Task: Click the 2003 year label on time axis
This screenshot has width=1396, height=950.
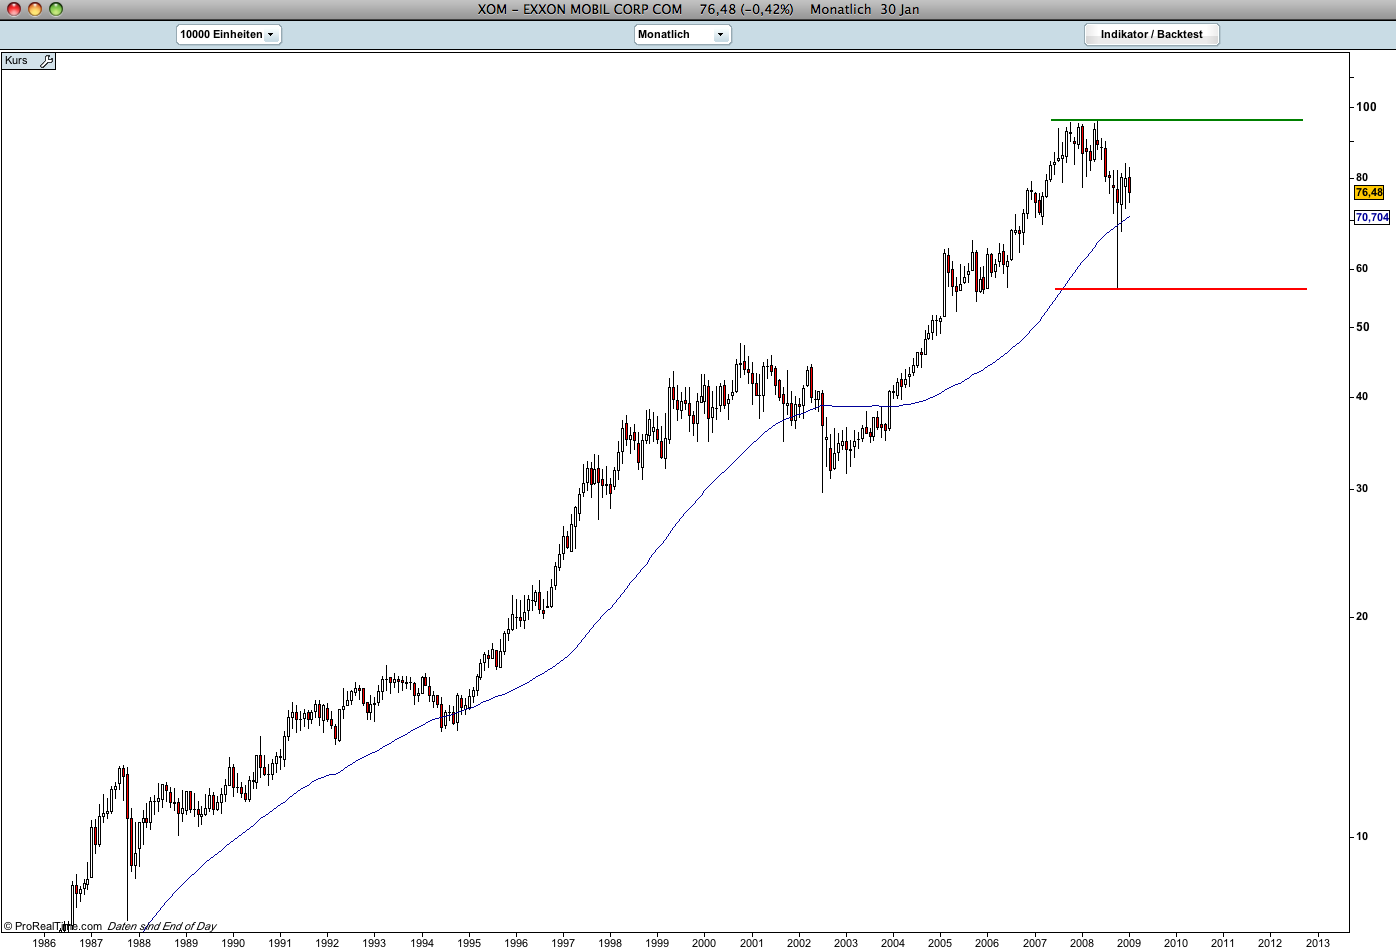Action: click(x=846, y=942)
